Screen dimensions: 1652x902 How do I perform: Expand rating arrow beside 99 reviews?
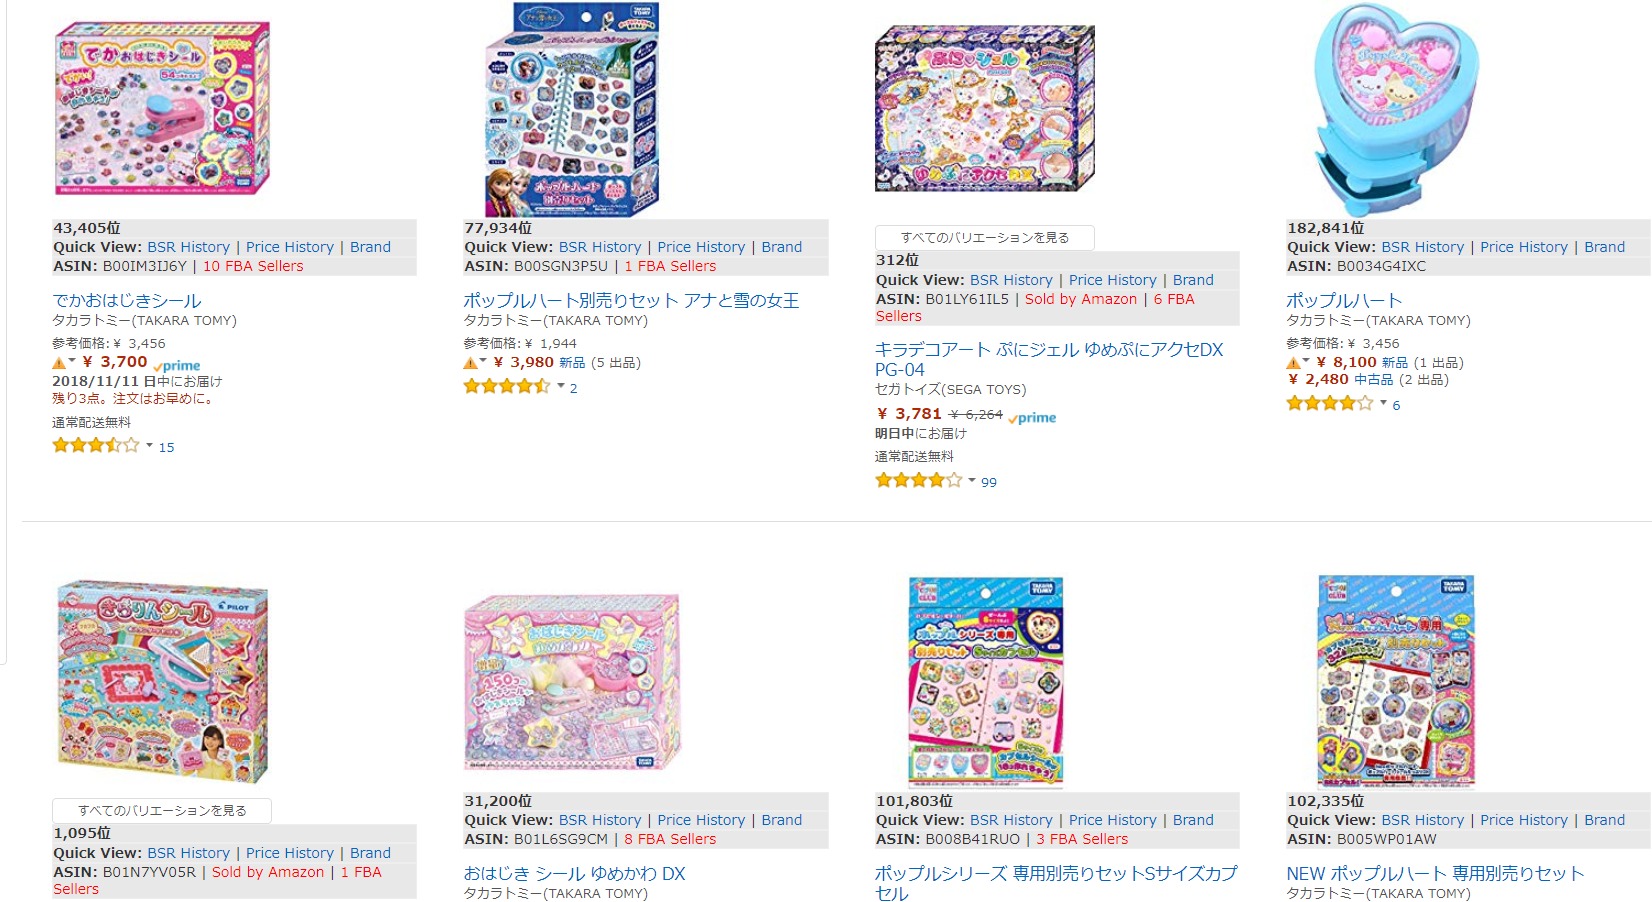(971, 480)
